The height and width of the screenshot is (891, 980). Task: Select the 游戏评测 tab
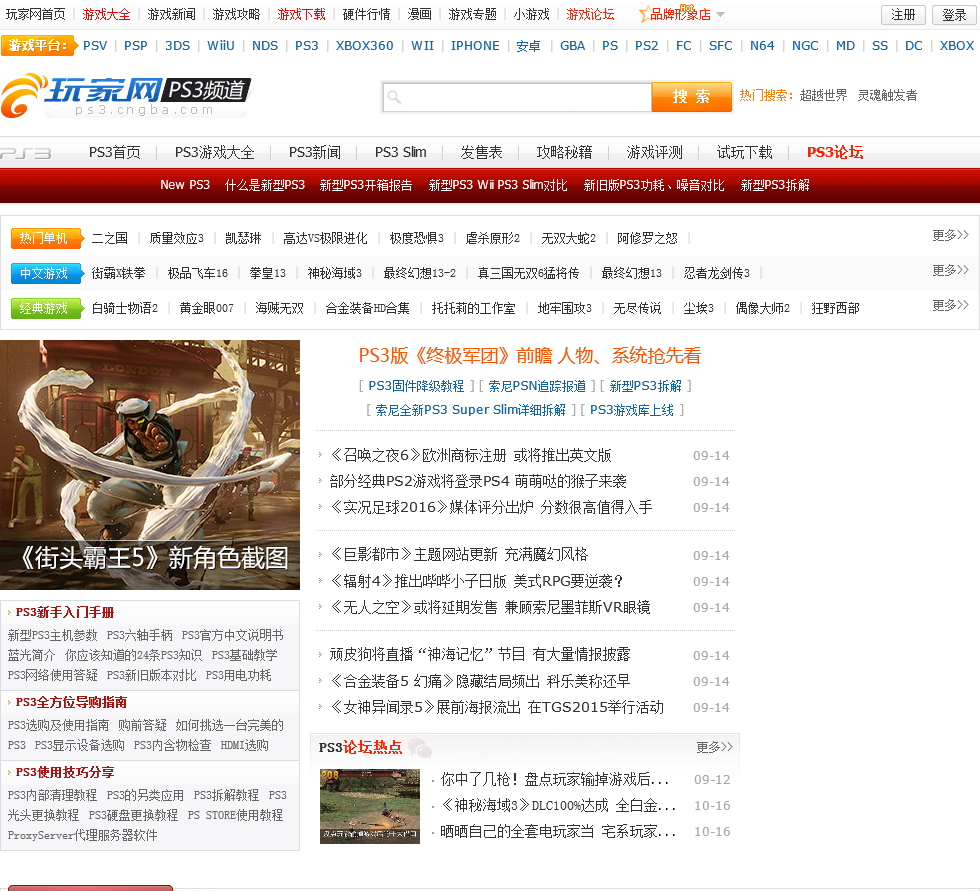[654, 152]
